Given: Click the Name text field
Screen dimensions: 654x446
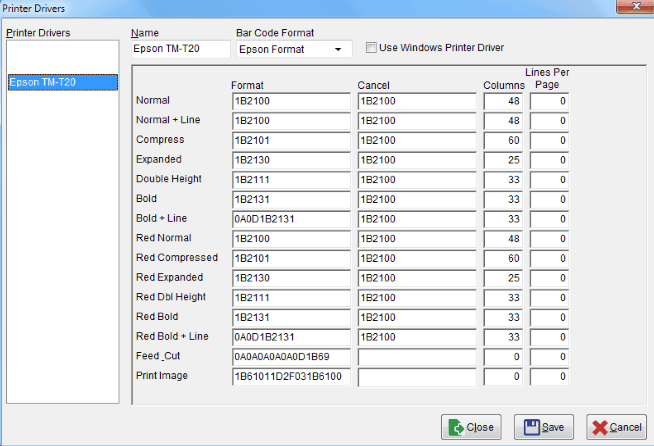Looking at the screenshot, I should tap(181, 49).
